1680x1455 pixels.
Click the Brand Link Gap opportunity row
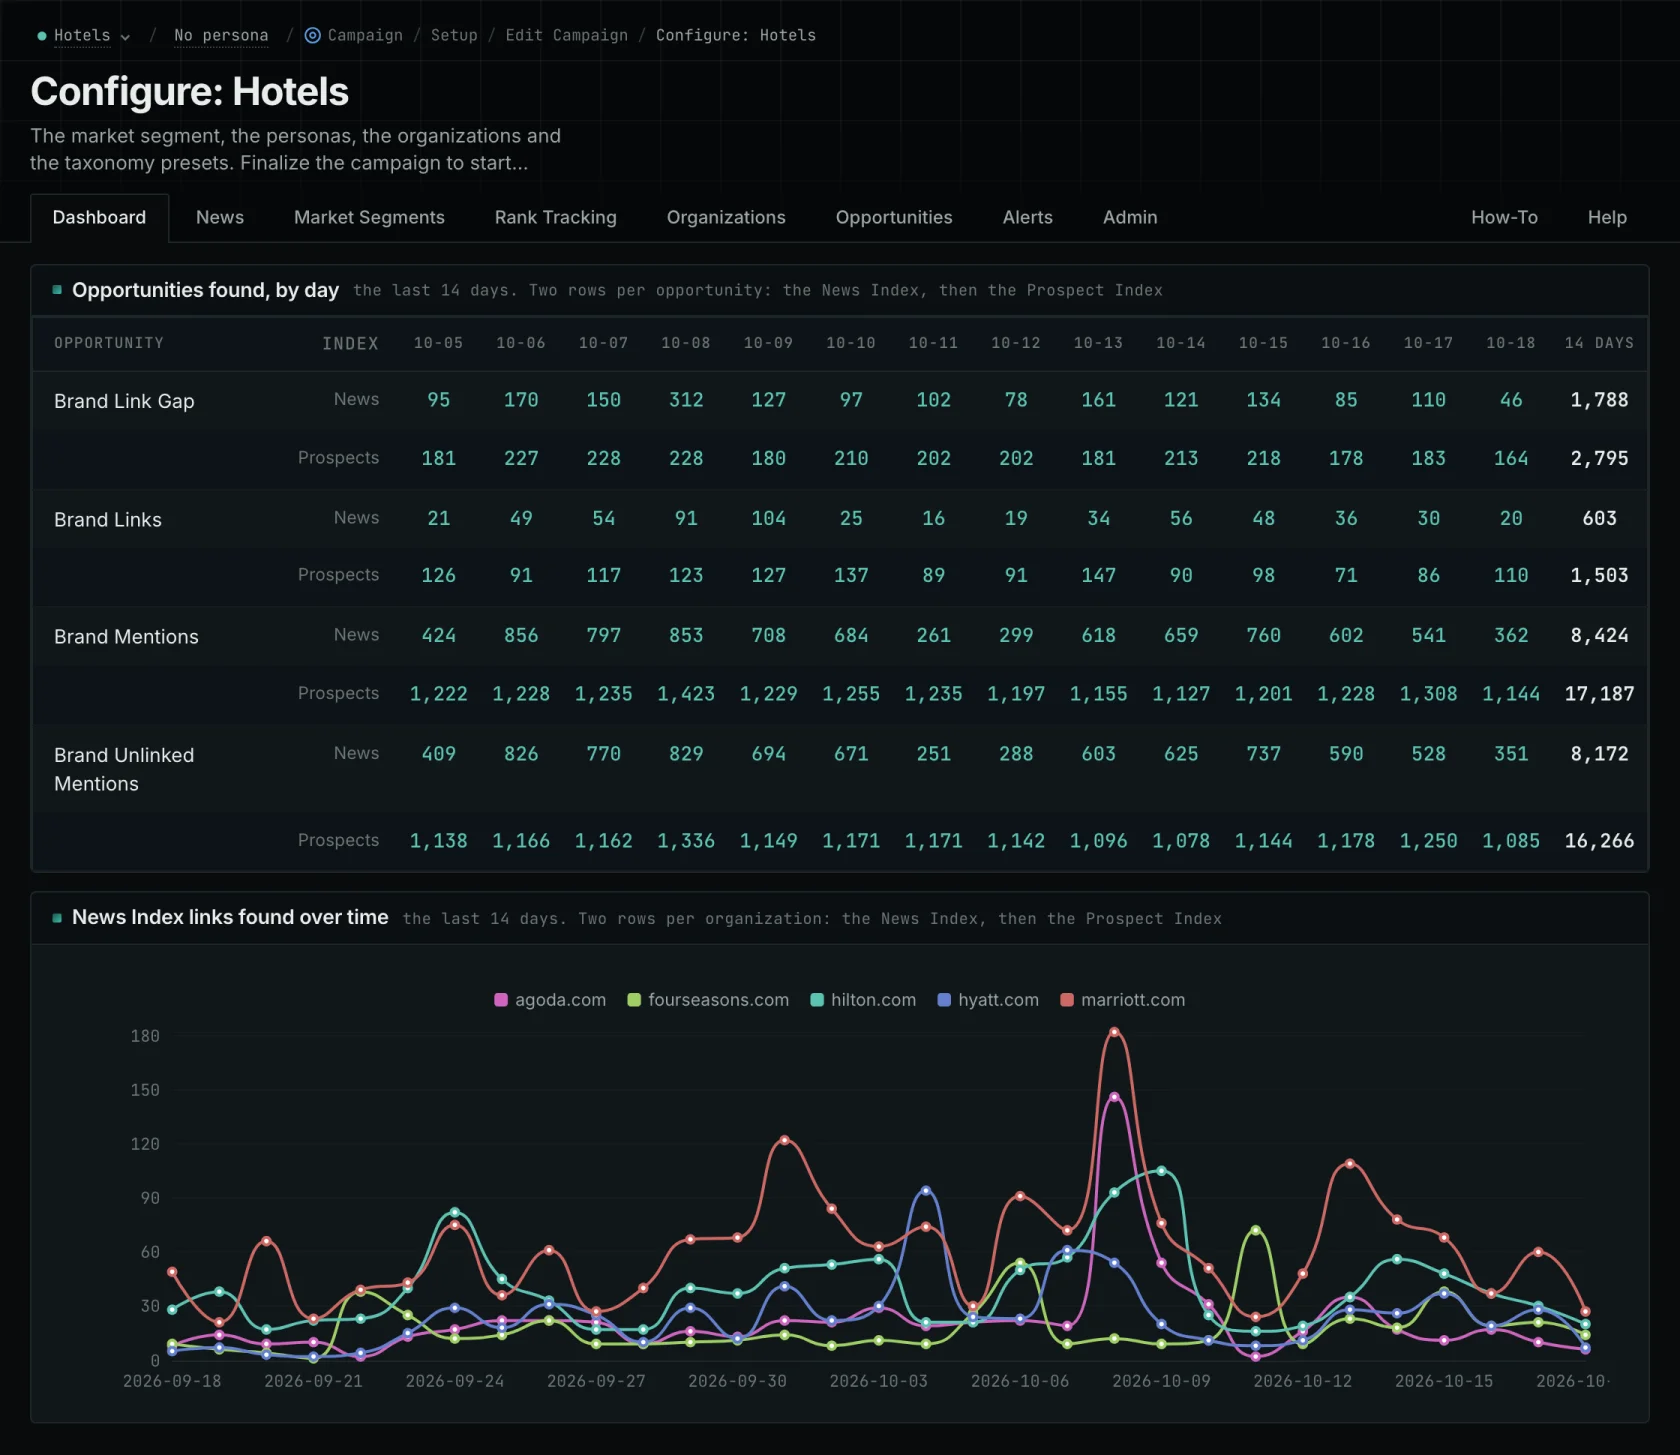[840, 400]
